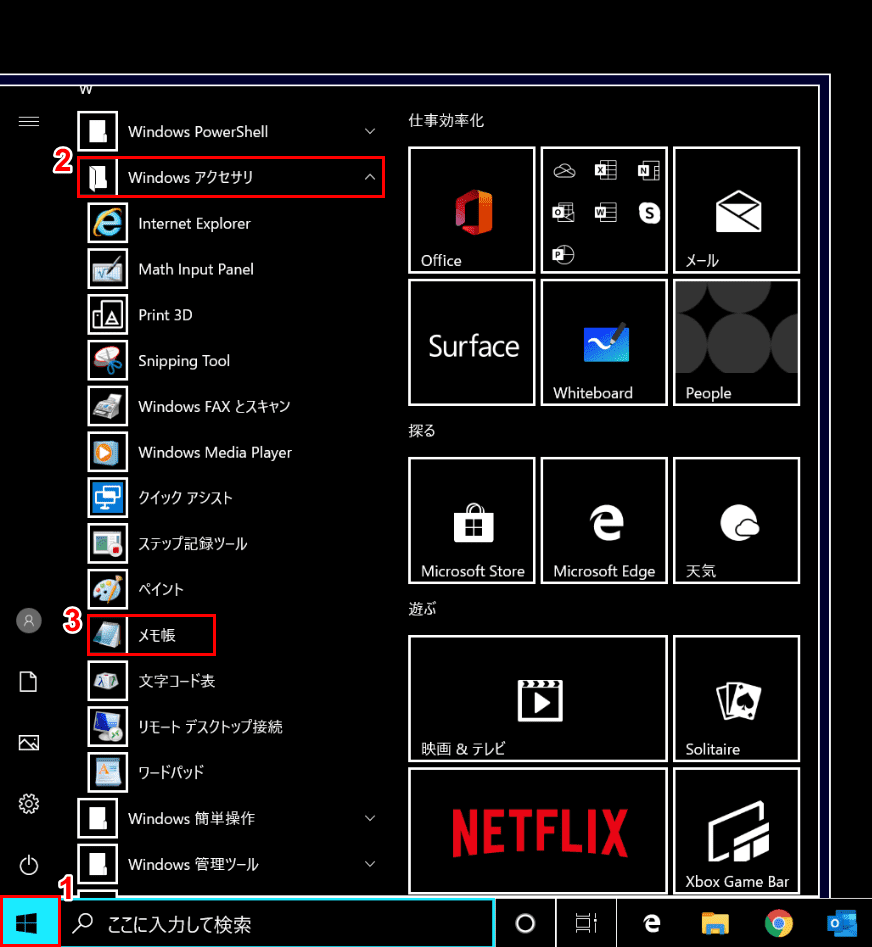872x947 pixels.
Task: Open メモ帳 (Notepad)
Action: [152, 635]
